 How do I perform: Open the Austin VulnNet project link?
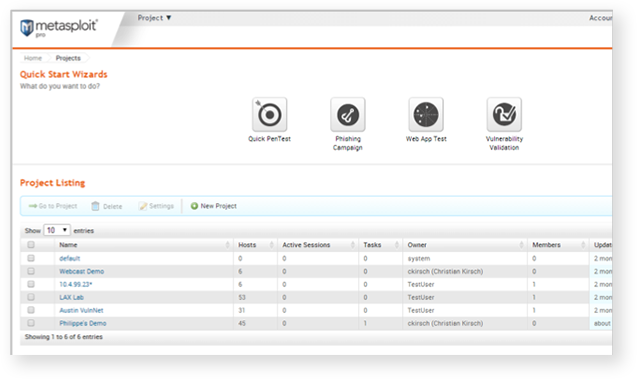click(x=81, y=310)
